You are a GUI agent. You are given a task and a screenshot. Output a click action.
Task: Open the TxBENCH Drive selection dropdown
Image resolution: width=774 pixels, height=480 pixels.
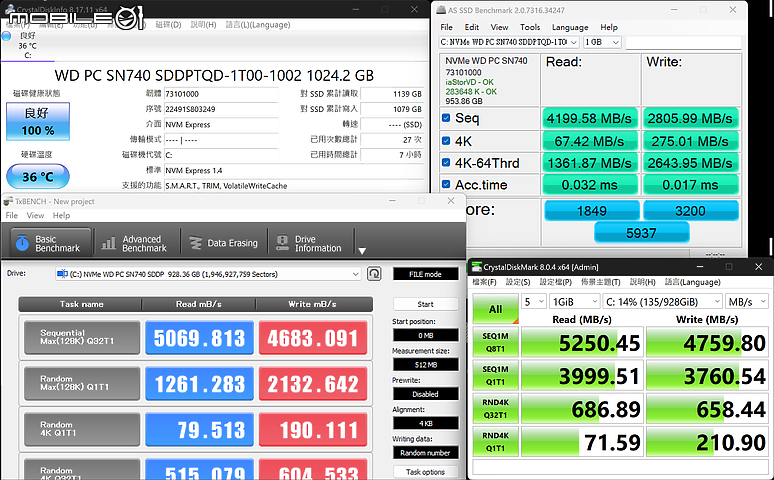tap(208, 274)
